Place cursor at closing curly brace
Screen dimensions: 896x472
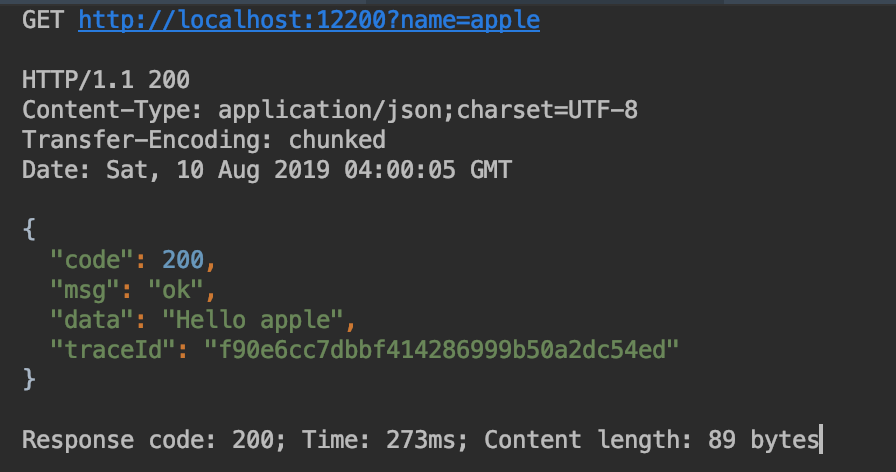29,380
